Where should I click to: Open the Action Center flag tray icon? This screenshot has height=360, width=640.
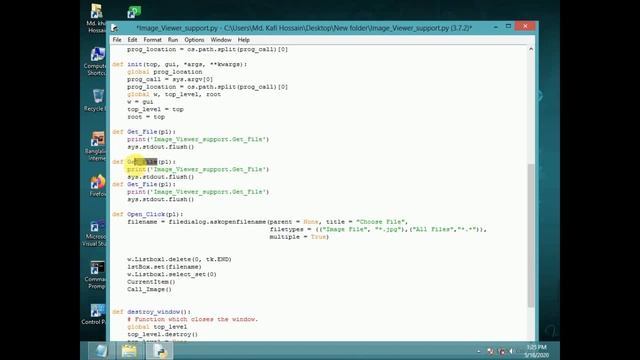pyautogui.click(x=491, y=351)
